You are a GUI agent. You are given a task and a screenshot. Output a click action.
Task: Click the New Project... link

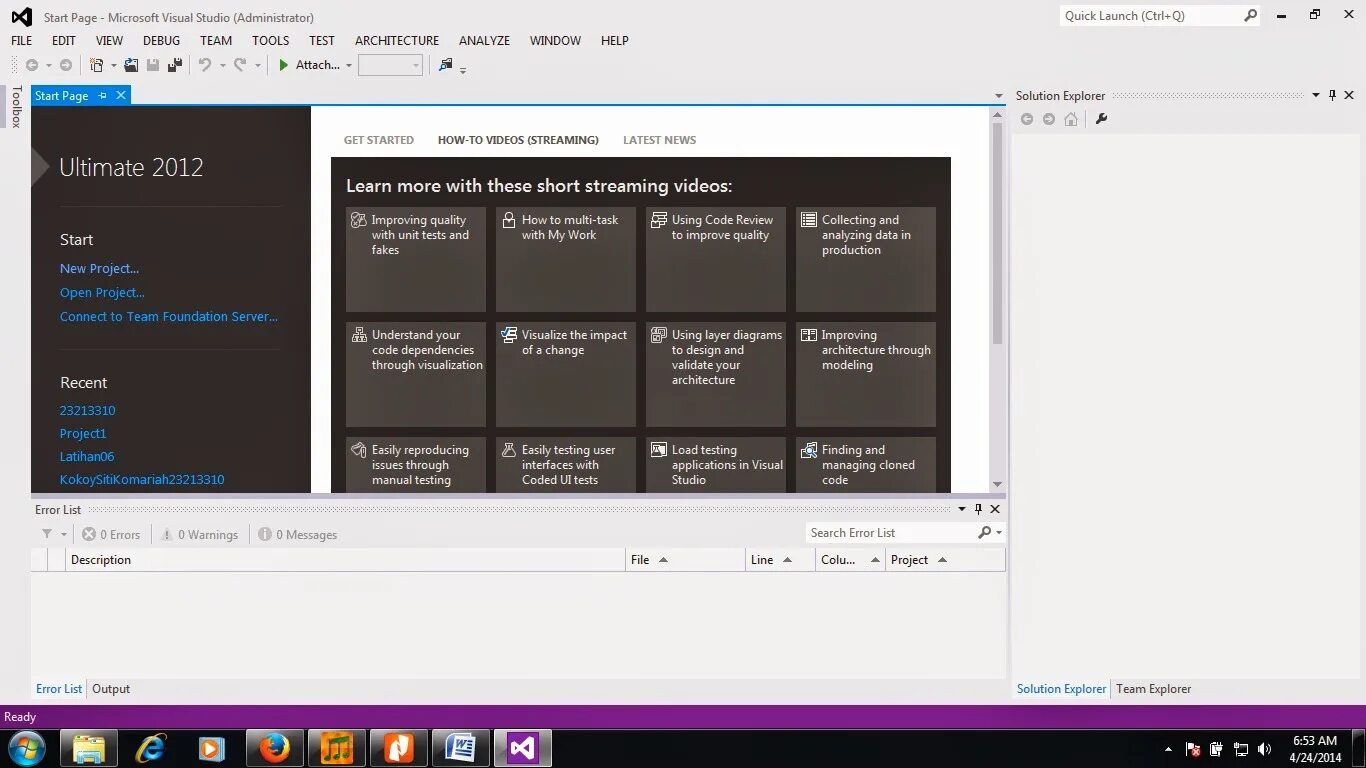99,269
